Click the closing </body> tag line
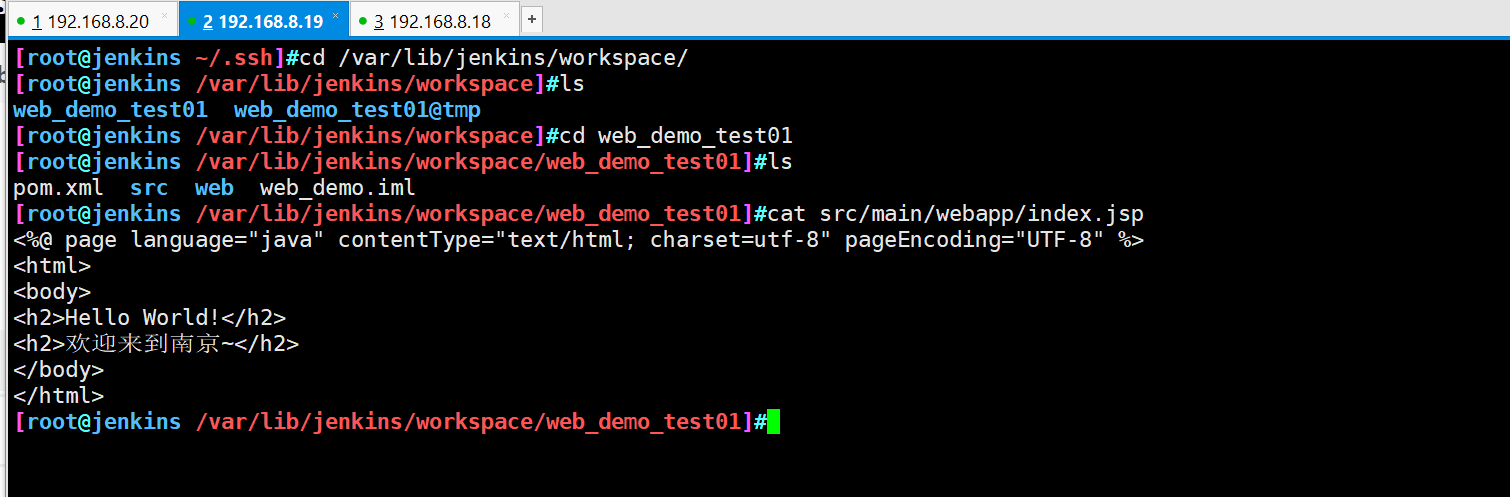The image size is (1510, 497). [58, 370]
